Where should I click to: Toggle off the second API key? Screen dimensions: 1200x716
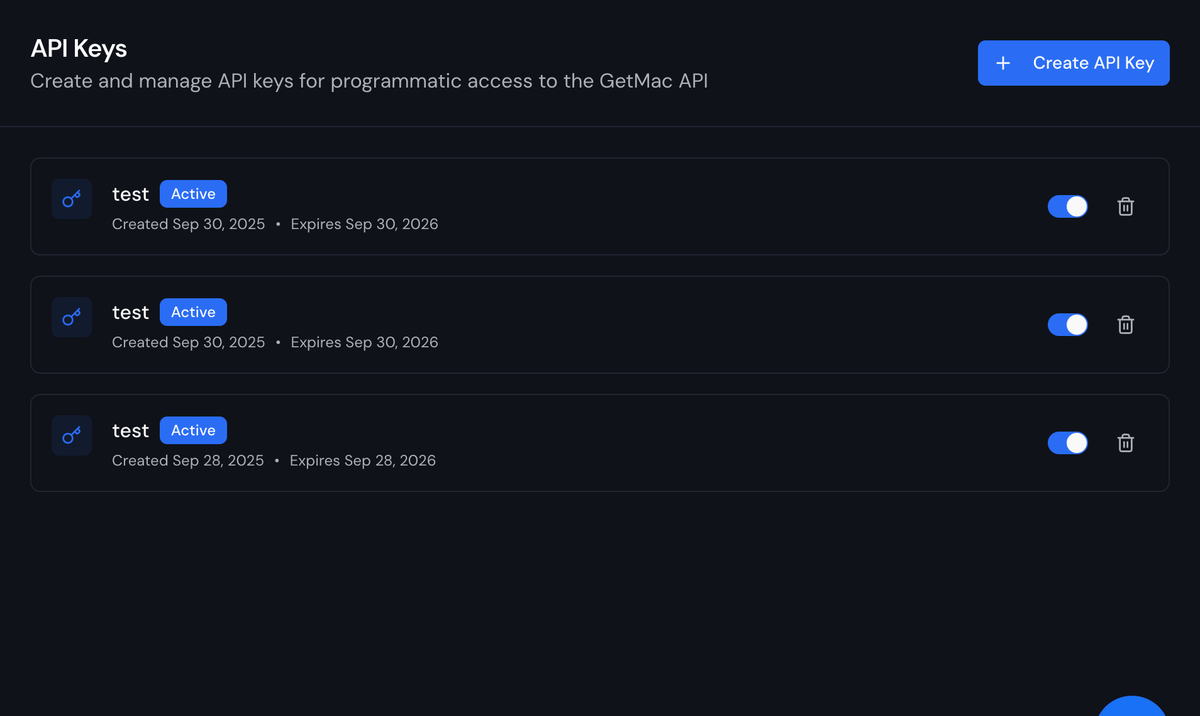pos(1067,325)
